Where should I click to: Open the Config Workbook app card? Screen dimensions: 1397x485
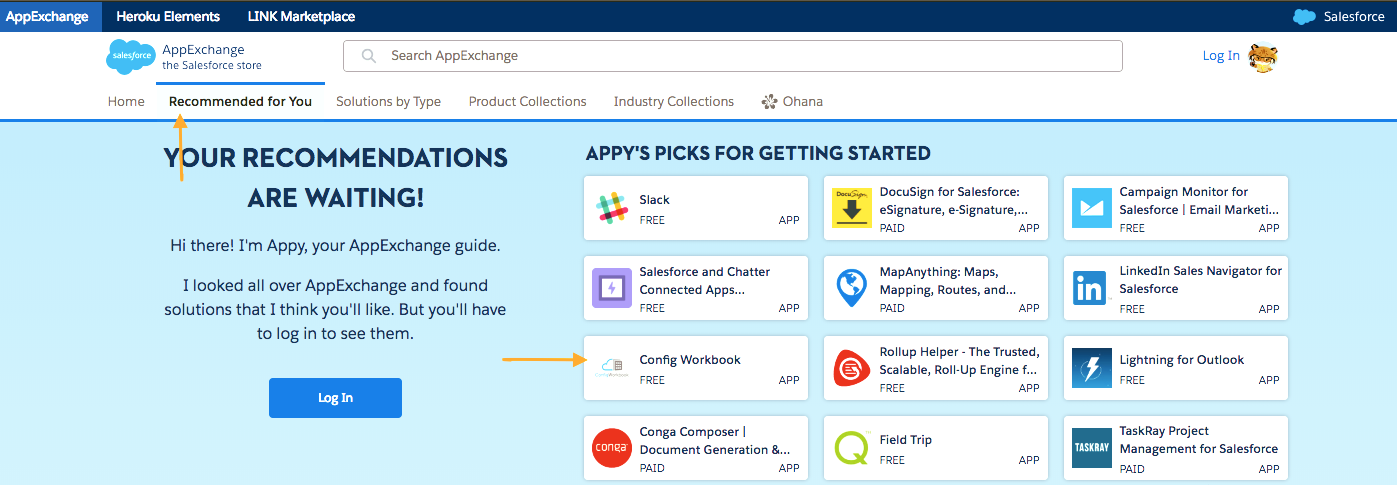click(x=695, y=368)
